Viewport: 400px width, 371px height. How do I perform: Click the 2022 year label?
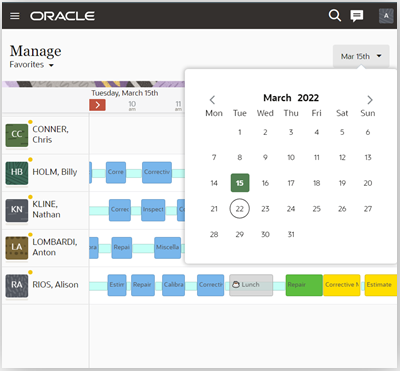(x=308, y=98)
